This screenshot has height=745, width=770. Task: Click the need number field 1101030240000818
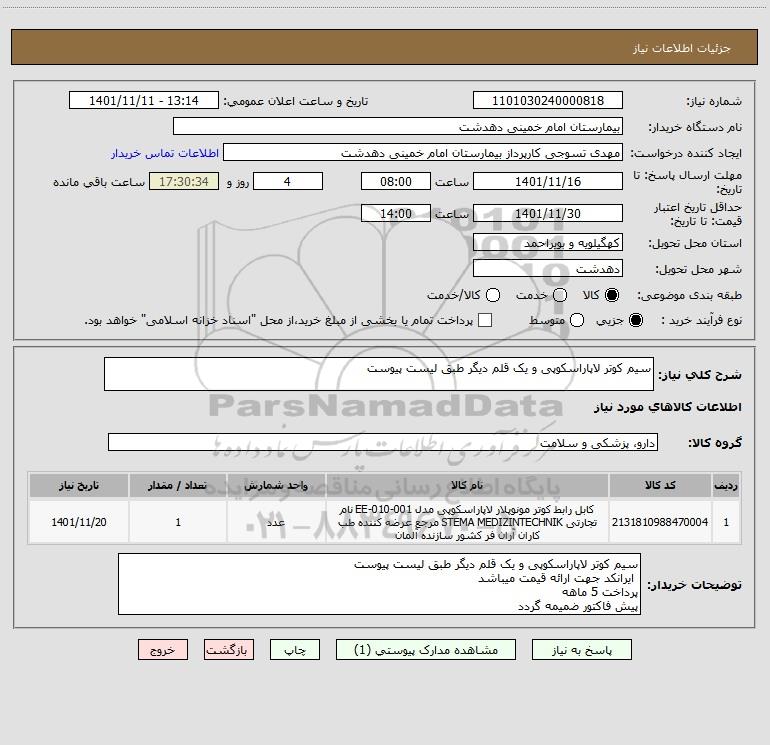(x=548, y=101)
